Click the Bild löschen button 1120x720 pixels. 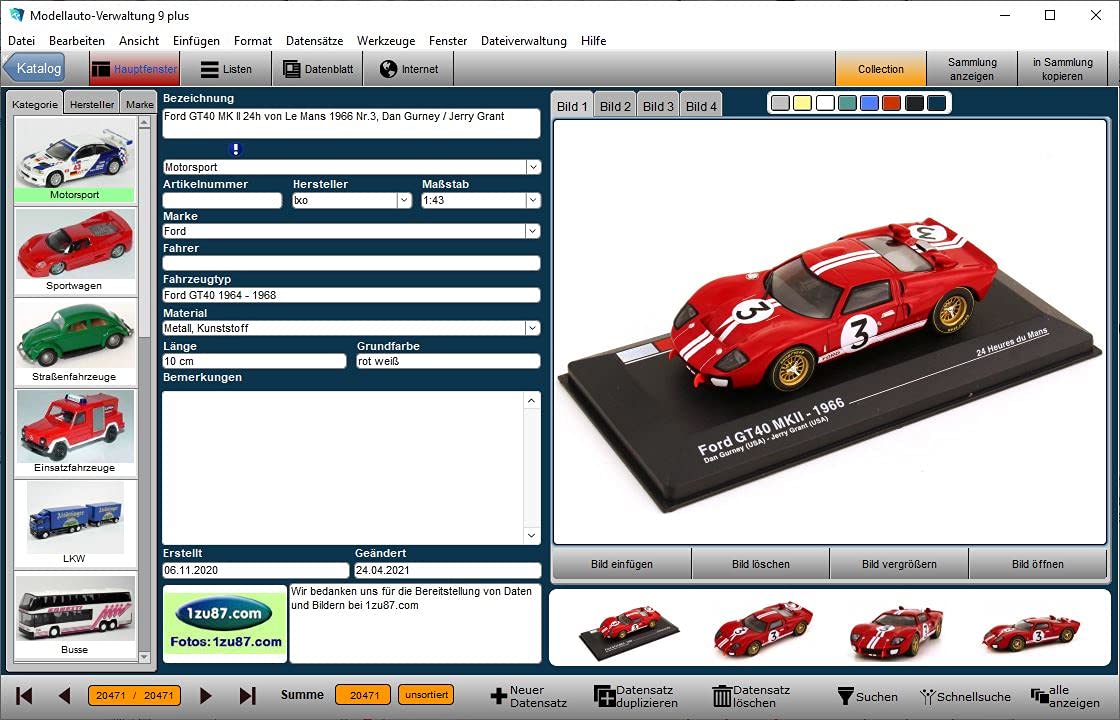pos(761,564)
